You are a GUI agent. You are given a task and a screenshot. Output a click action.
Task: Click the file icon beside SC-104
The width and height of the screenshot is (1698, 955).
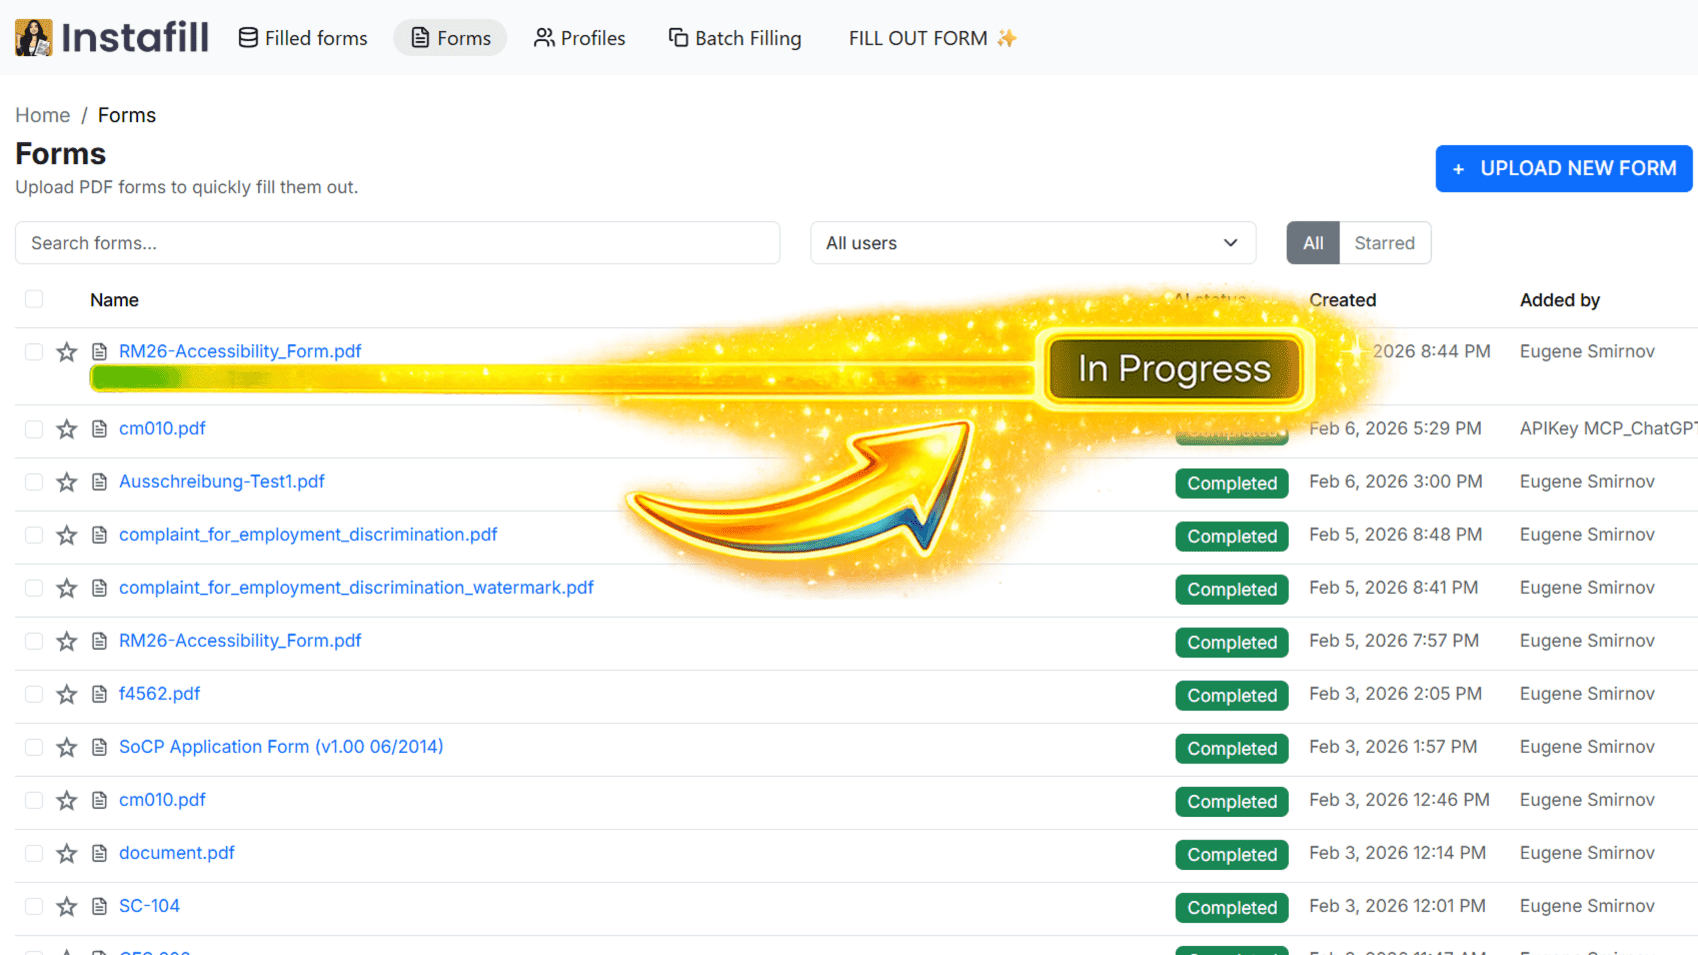coord(99,906)
